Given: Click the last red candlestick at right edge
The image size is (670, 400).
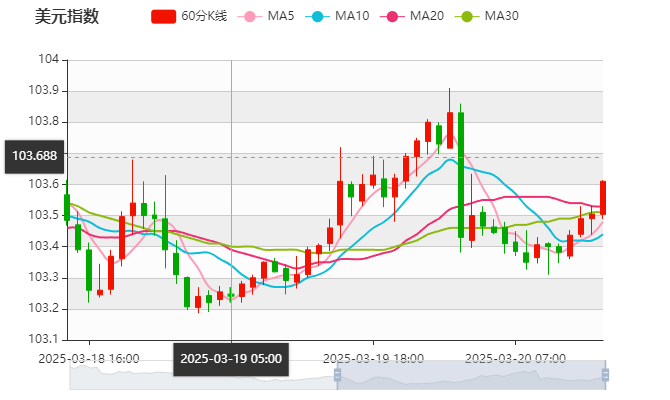Looking at the screenshot, I should click(603, 197).
